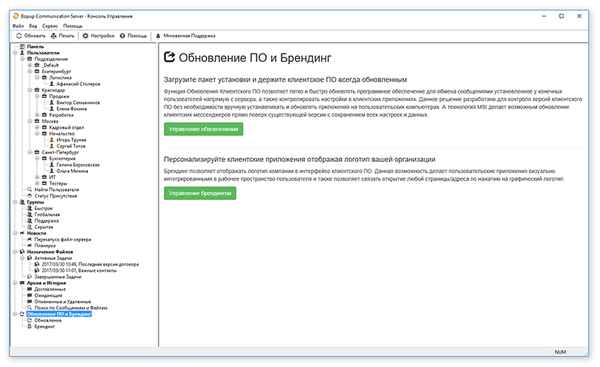Collapse the Санкт-Петербург node
600x367 pixels.
click(x=30, y=152)
